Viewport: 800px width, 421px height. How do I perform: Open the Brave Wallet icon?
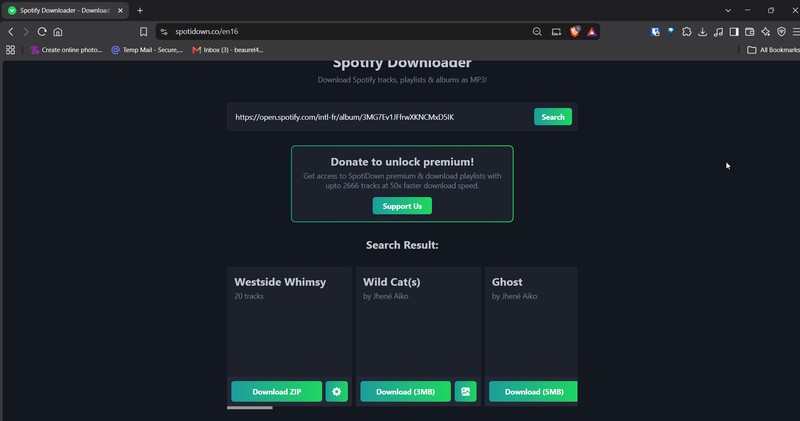click(749, 32)
